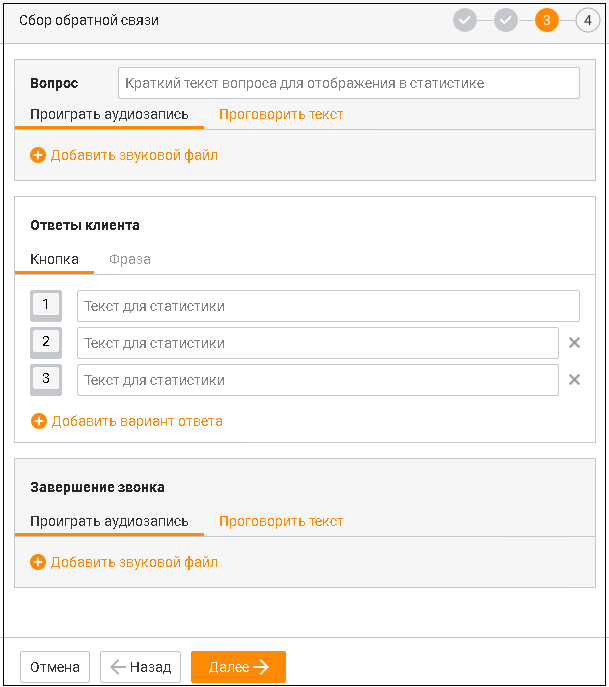This screenshot has height=687, width=609.
Task: Focus statistics text field for answer 1
Action: [328, 306]
